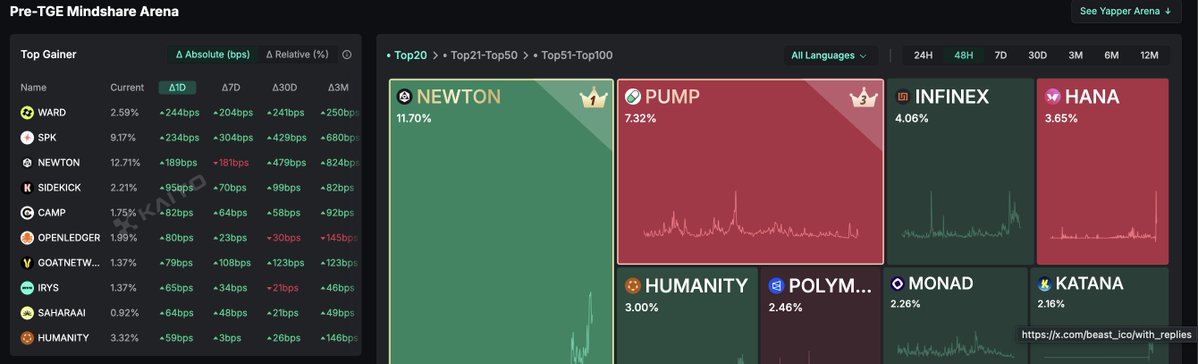The height and width of the screenshot is (364, 1198).
Task: Click the IRYS token icon
Action: point(27,288)
